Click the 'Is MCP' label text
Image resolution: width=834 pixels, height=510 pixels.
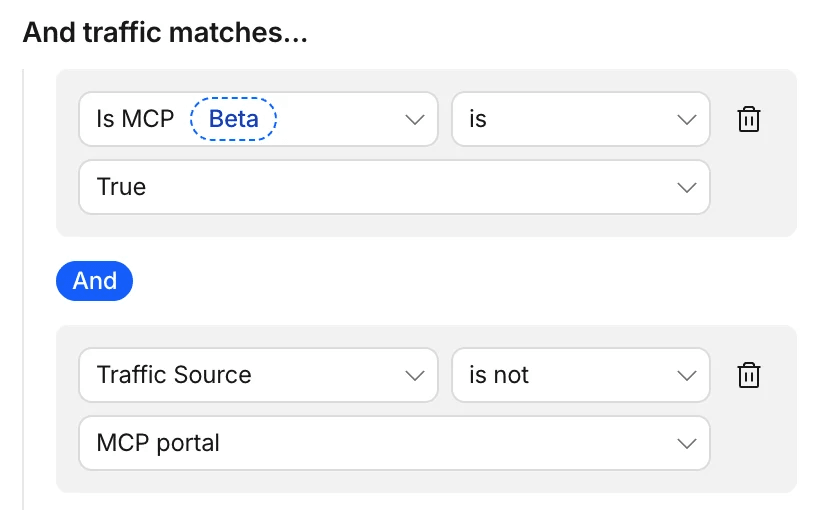click(x=135, y=119)
